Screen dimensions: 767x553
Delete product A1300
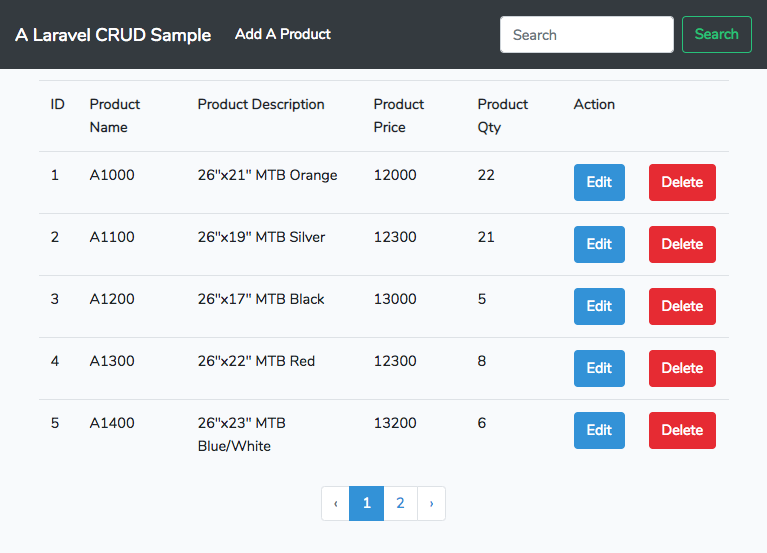[x=682, y=368]
